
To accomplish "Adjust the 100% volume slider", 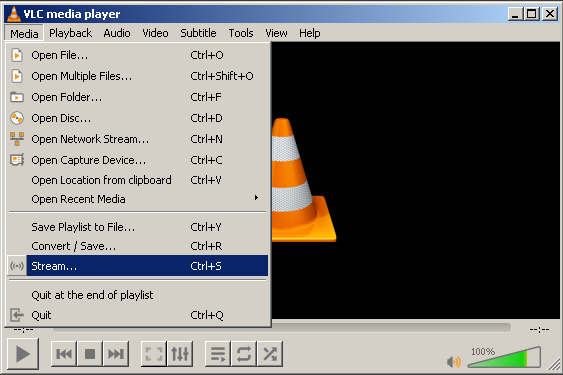I will point(504,357).
